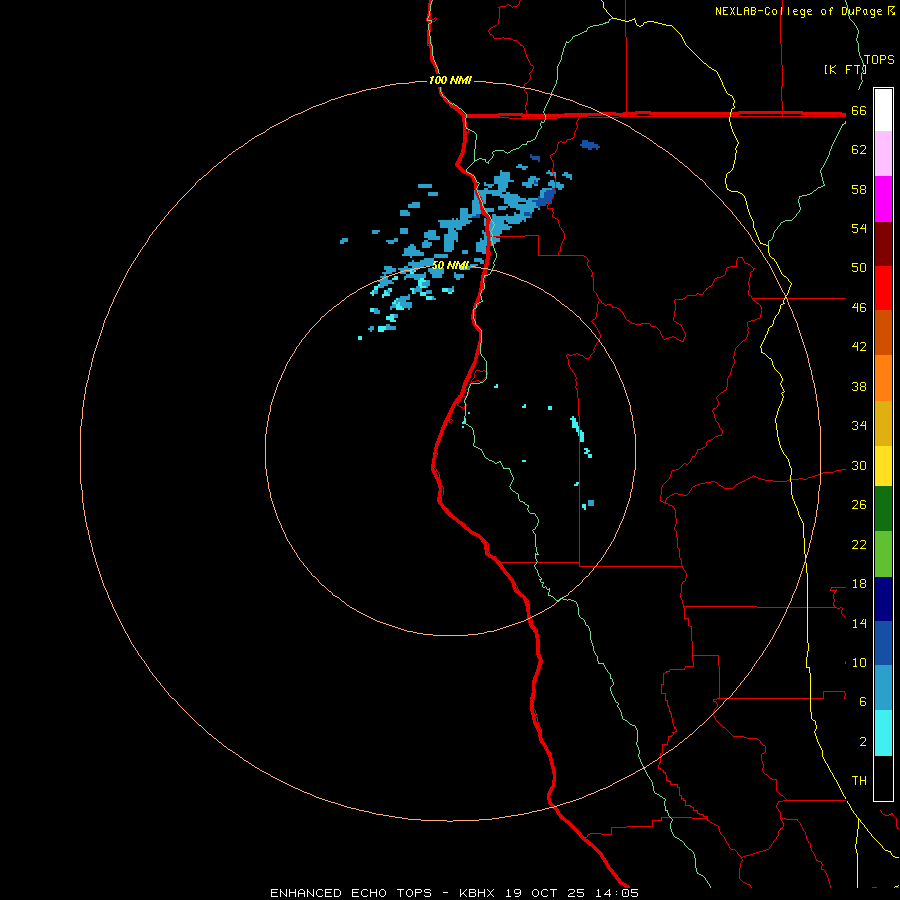This screenshot has width=900, height=900.
Task: Click the "TOPS" legend title
Action: pos(879,60)
